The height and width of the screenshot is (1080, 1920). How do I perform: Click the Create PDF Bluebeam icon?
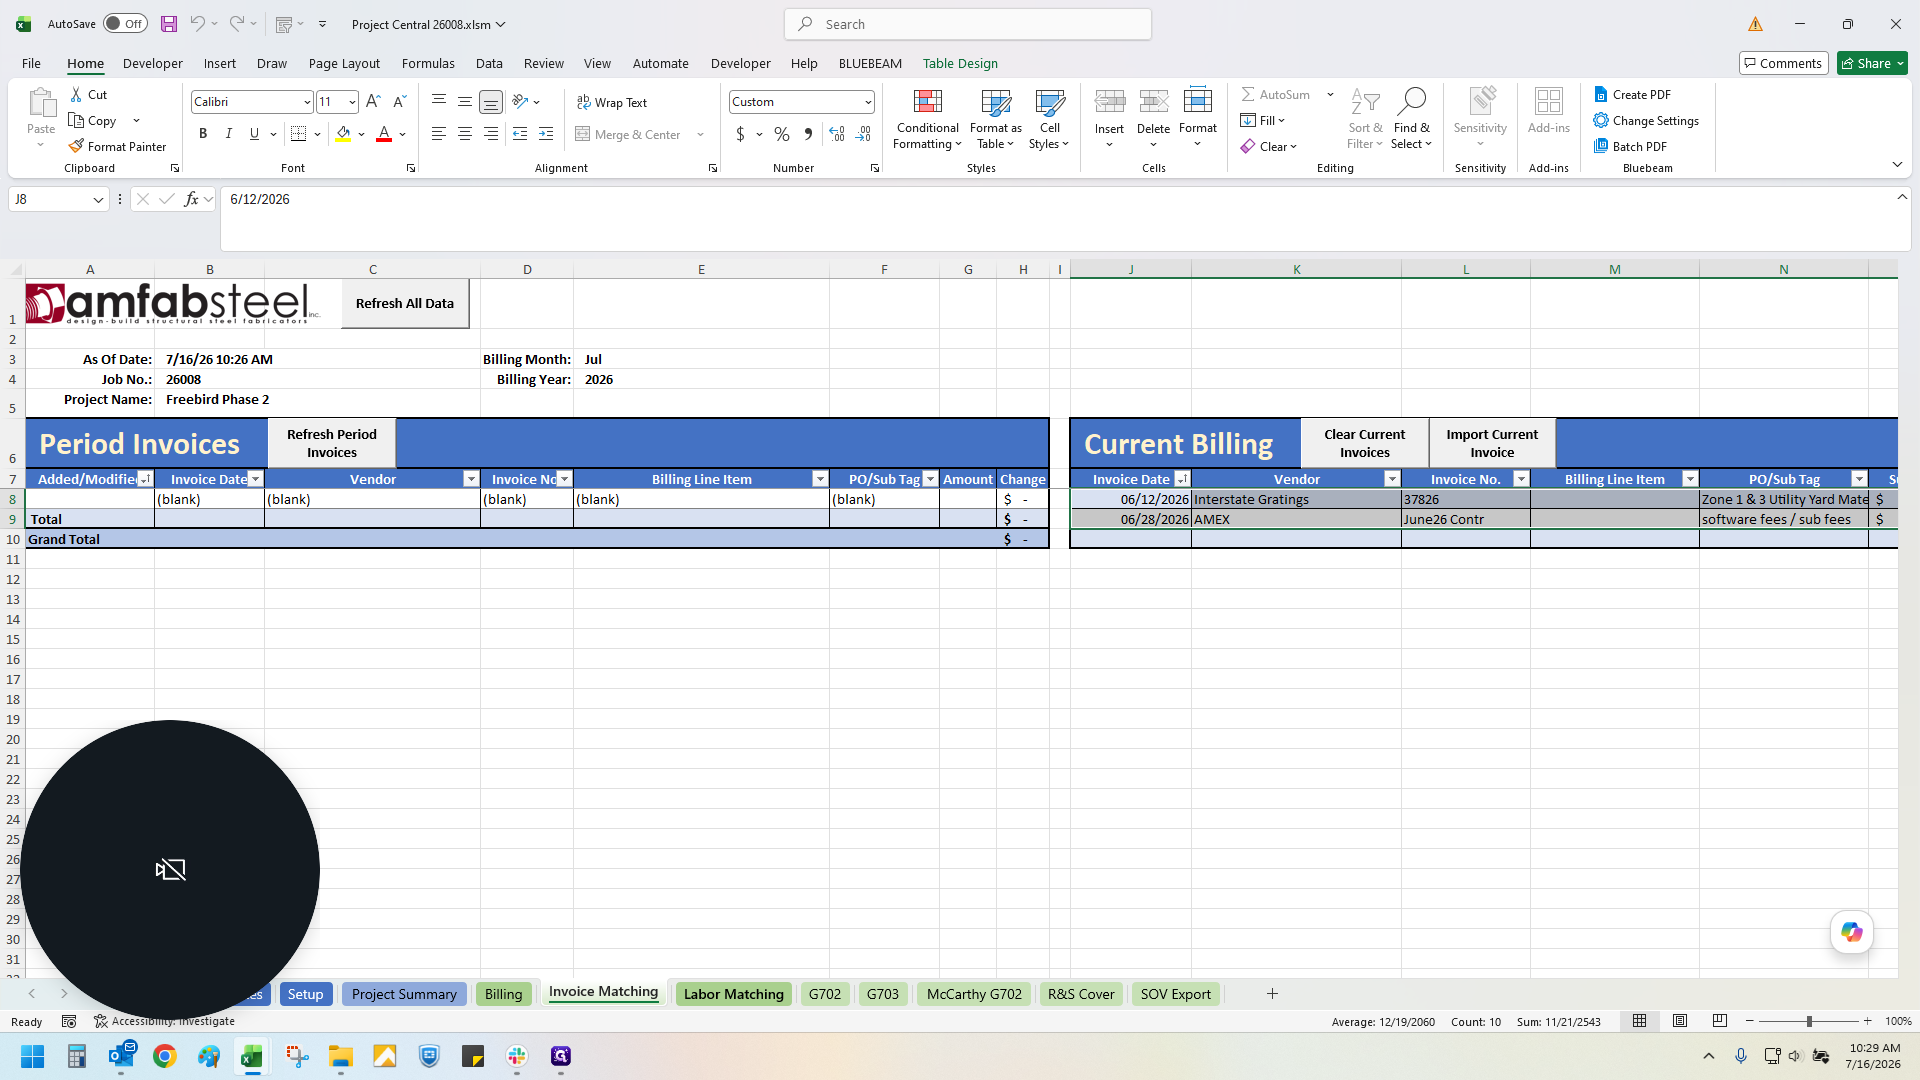pyautogui.click(x=1601, y=94)
